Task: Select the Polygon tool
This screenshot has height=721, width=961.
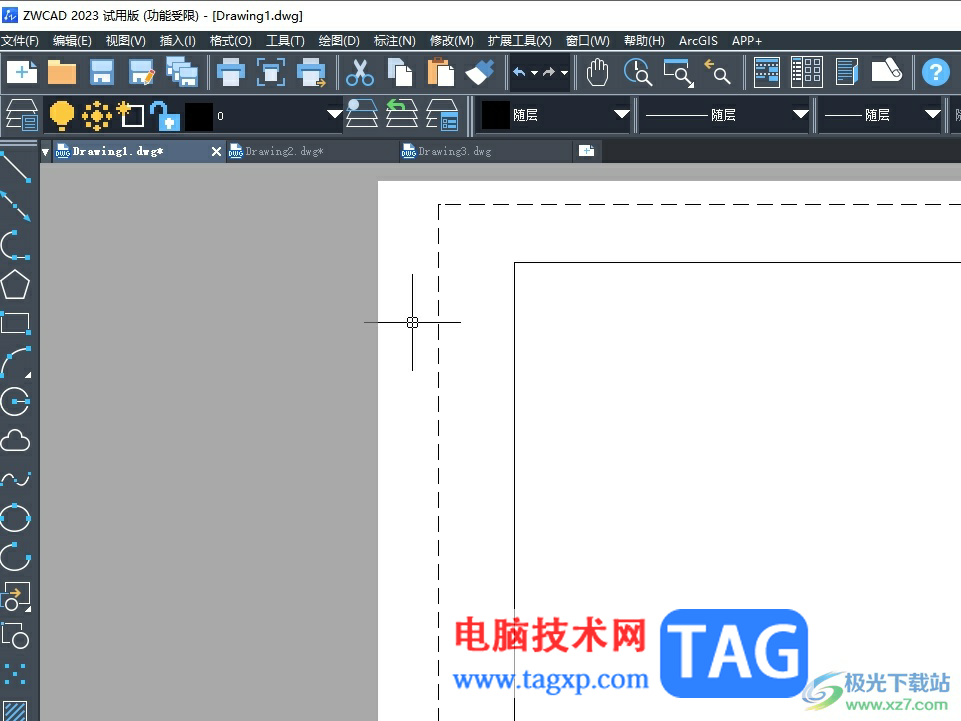Action: (x=16, y=284)
